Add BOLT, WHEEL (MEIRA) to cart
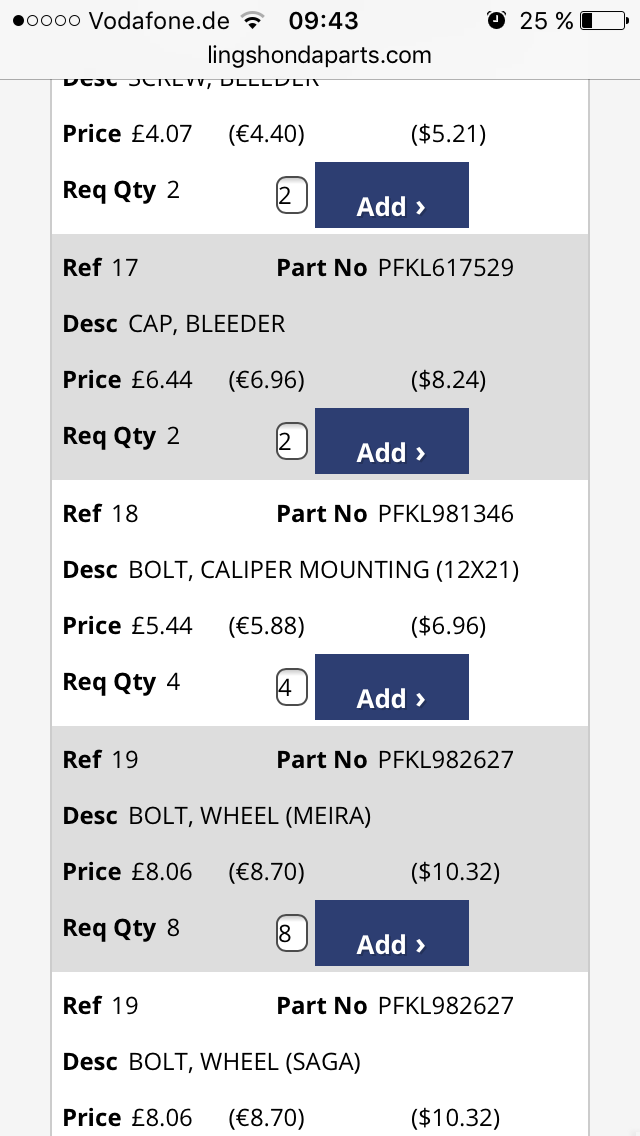640x1136 pixels. point(391,932)
